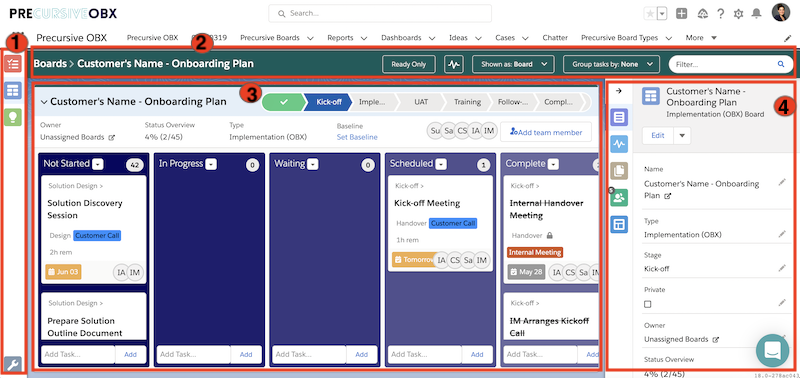Edit the Type field pencil icon

[782, 234]
